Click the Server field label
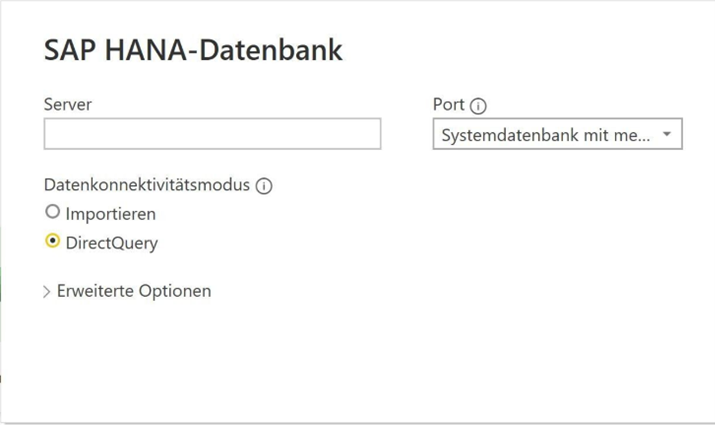This screenshot has width=715, height=425. coord(67,104)
